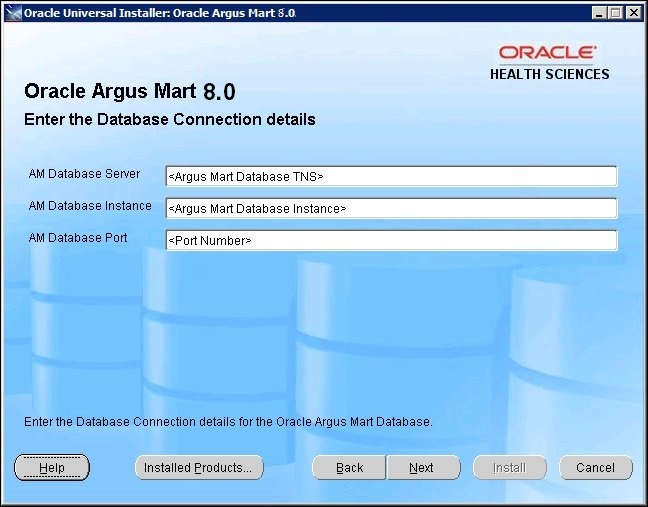Proceed with the Next button
The image size is (648, 507).
pos(423,467)
